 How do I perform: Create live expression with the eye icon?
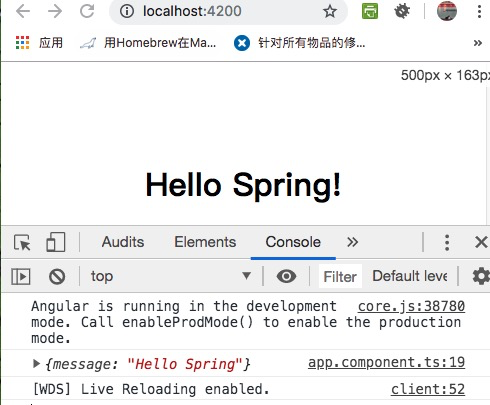(286, 276)
